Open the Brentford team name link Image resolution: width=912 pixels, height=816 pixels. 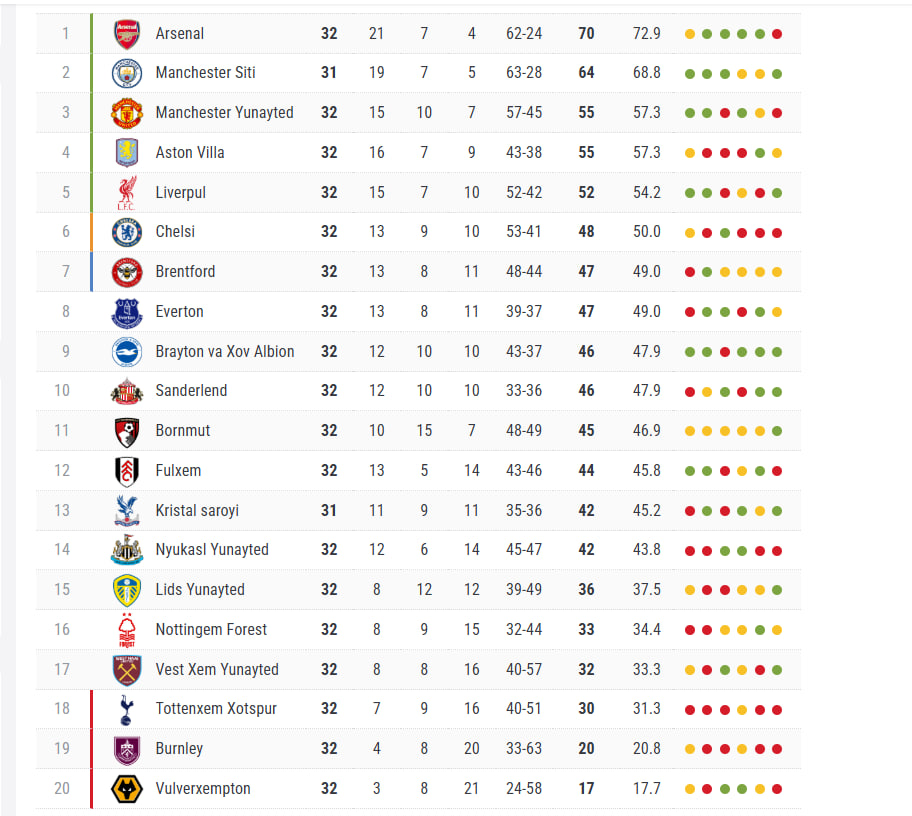pyautogui.click(x=185, y=272)
